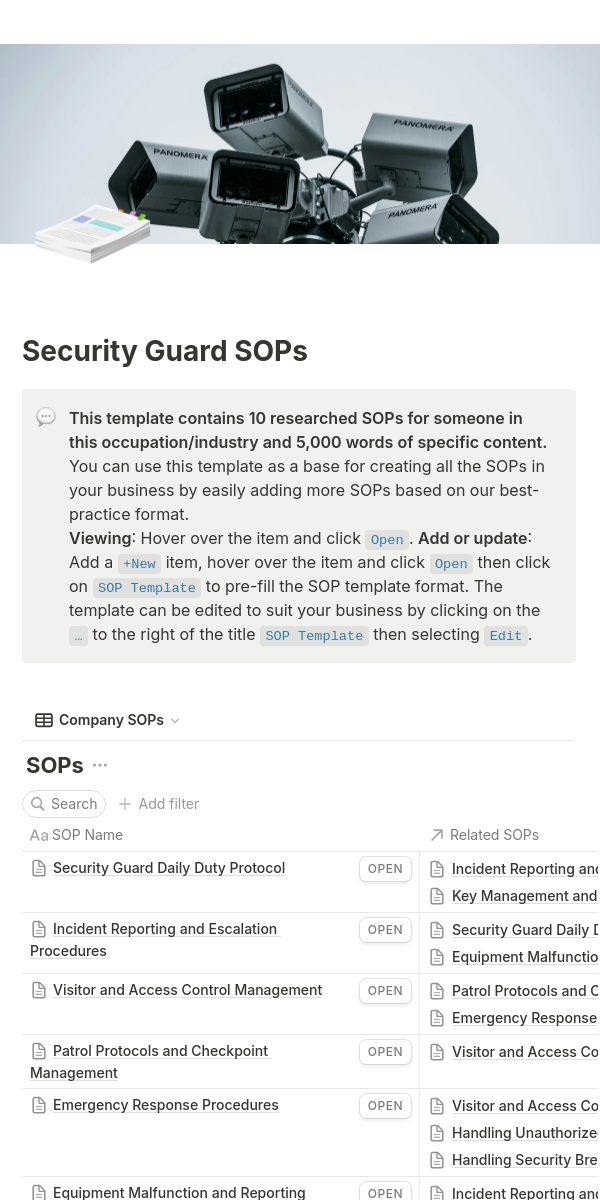Click the SOP Name column header

tap(87, 835)
